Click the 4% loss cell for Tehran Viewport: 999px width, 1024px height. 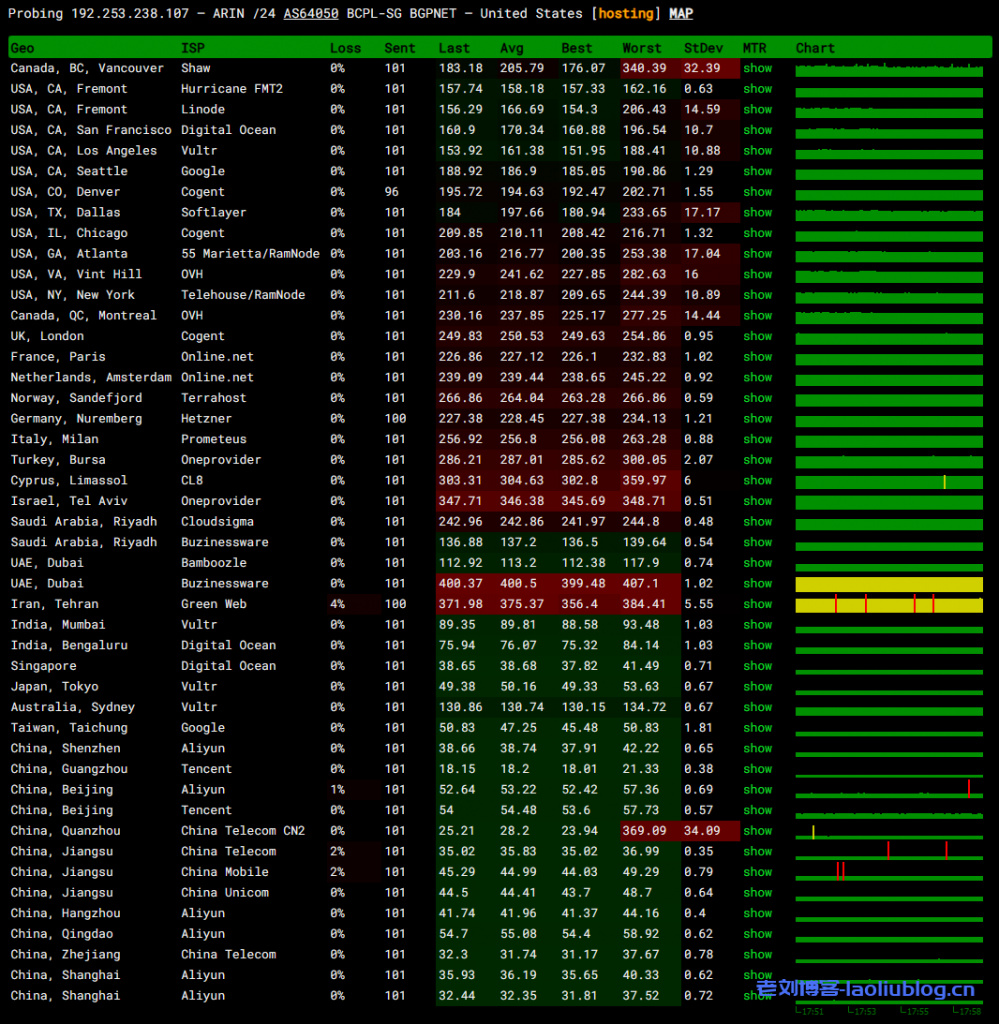pos(338,604)
